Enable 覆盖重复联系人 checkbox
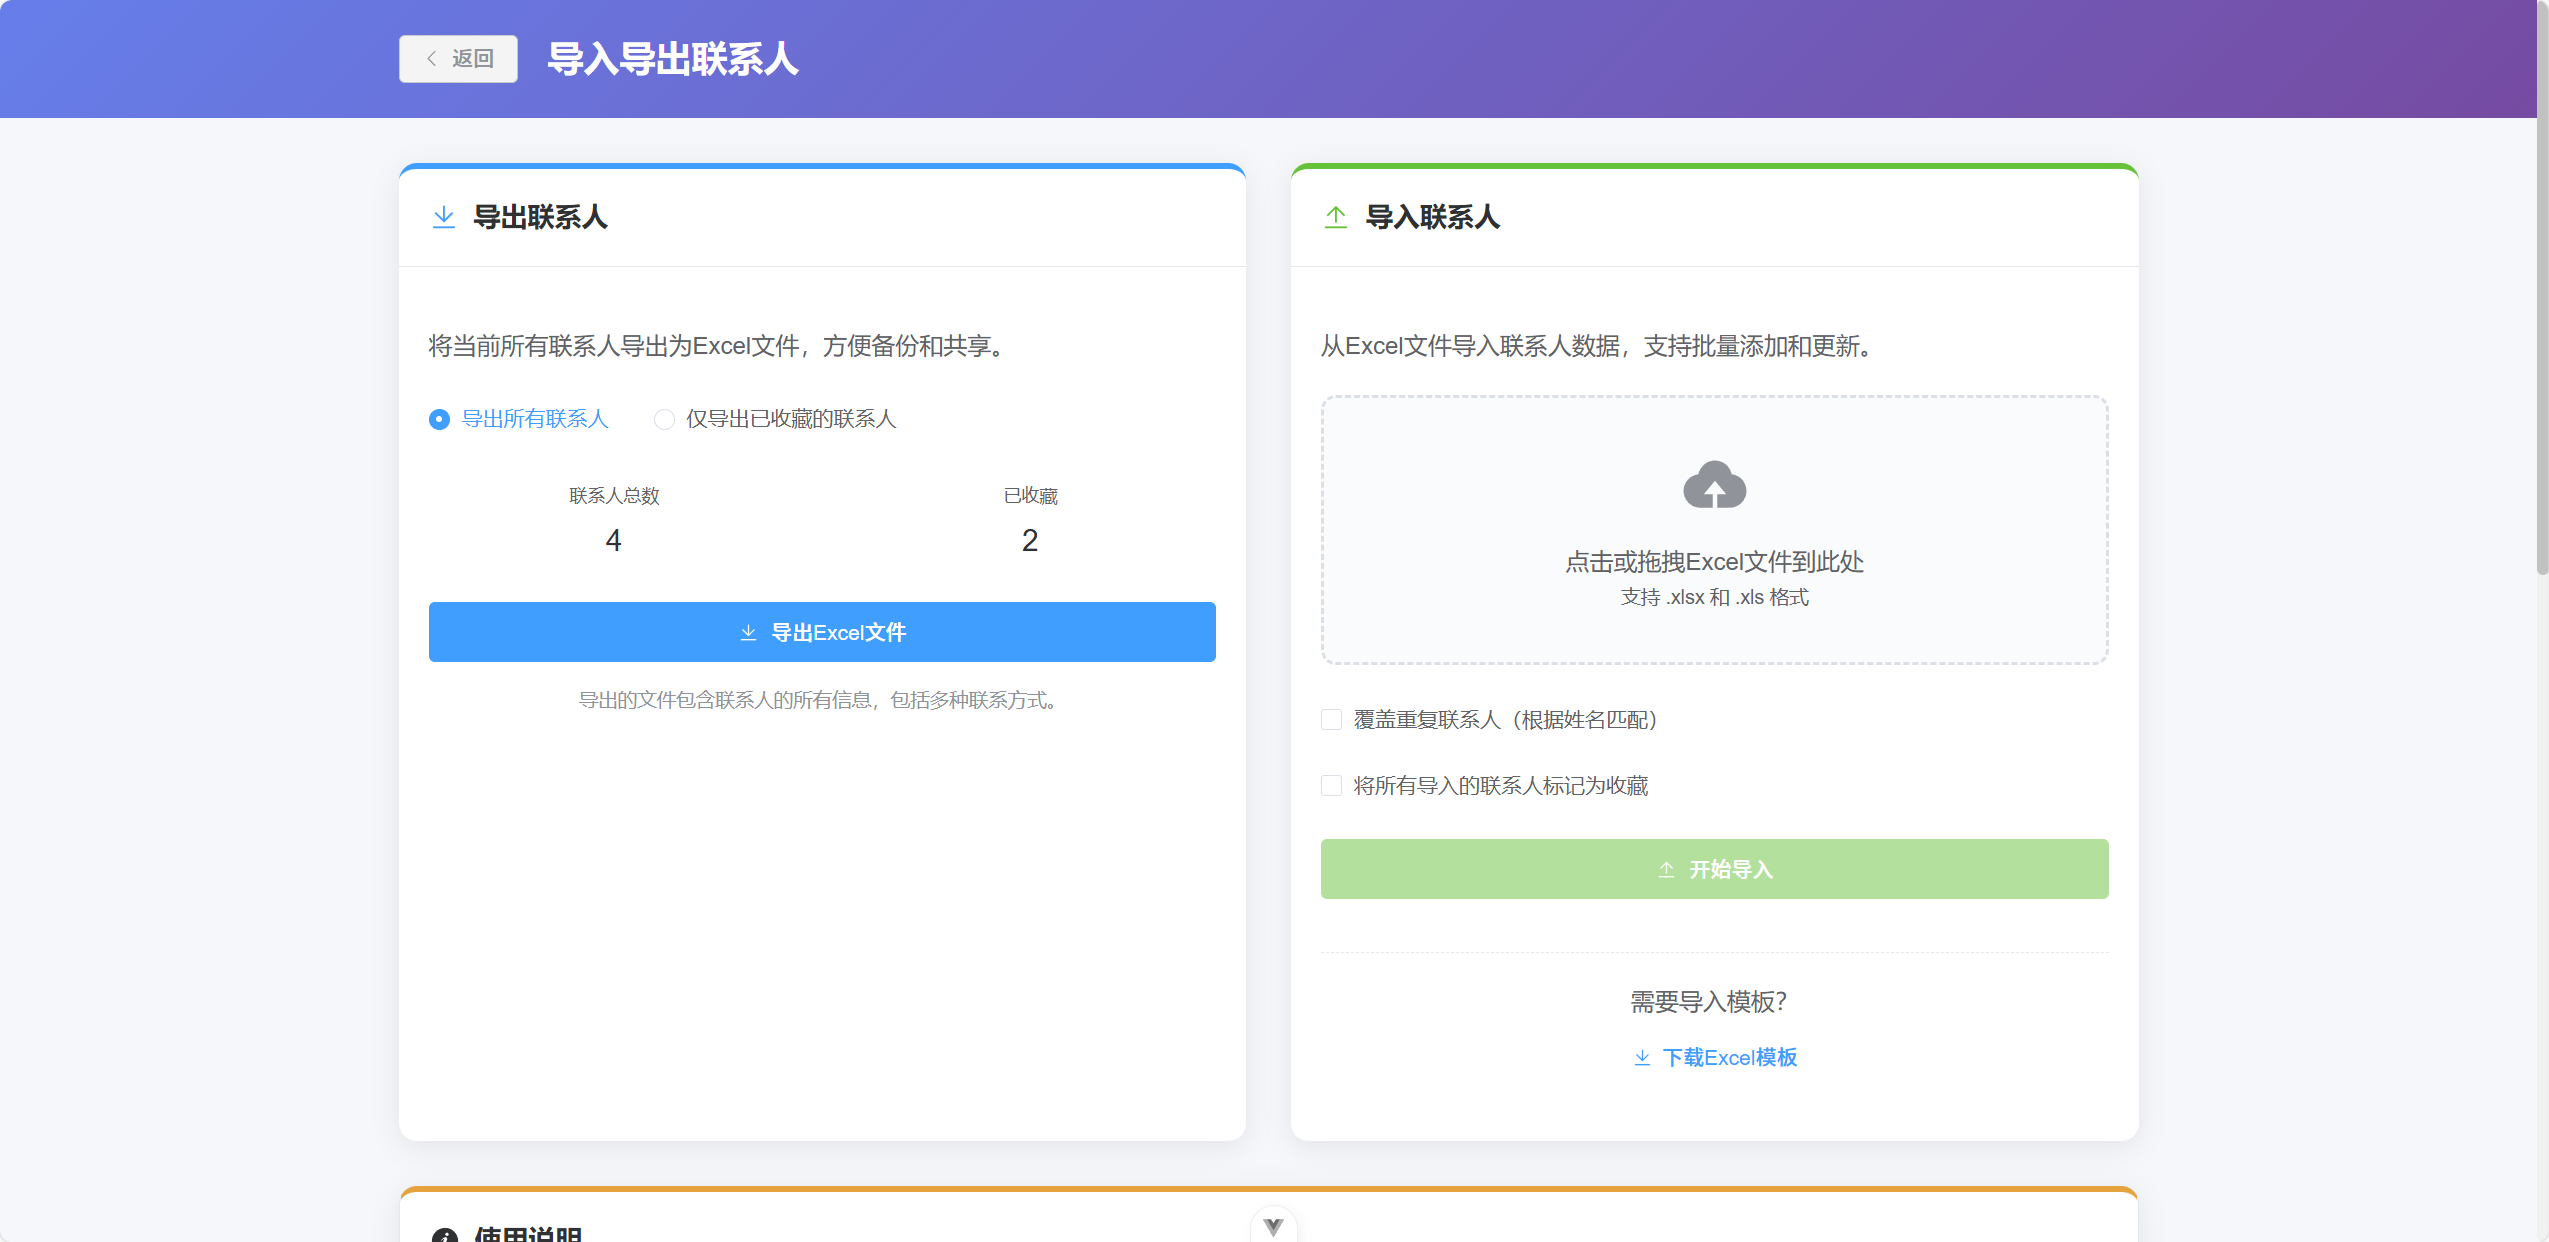 tap(1330, 719)
